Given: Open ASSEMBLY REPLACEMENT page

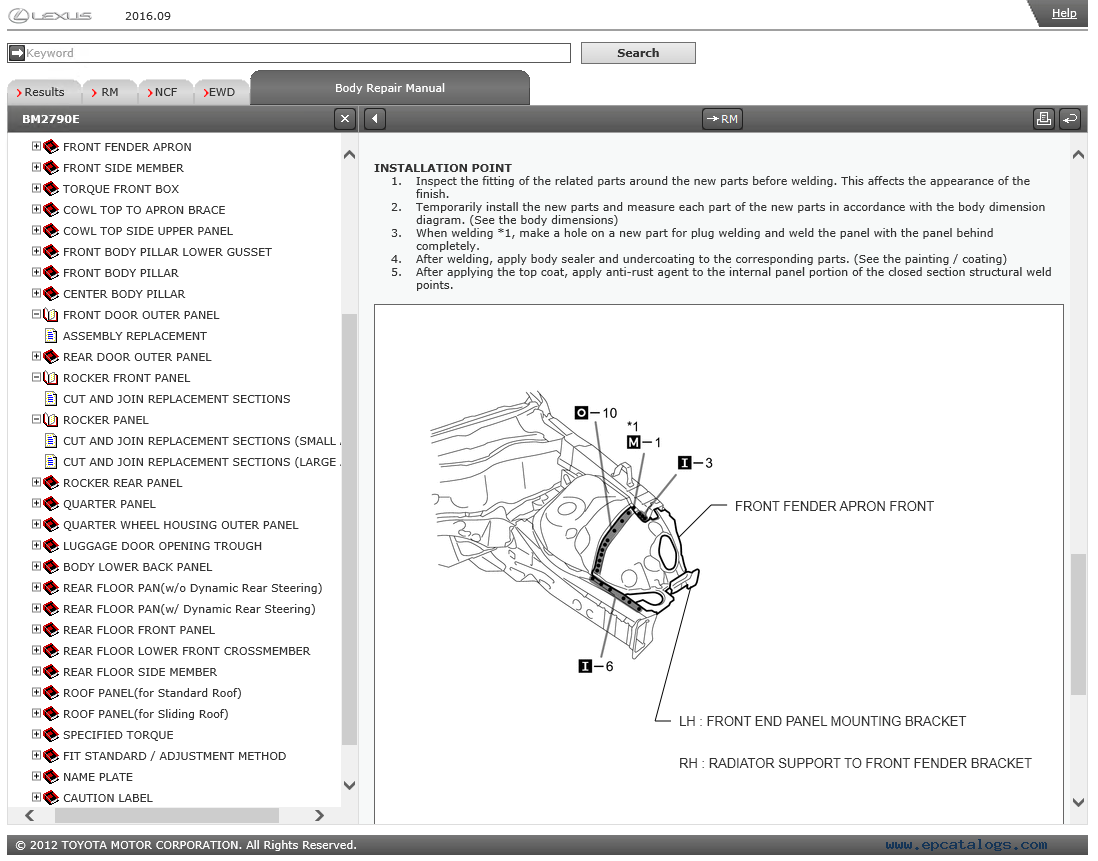Looking at the screenshot, I should click(134, 336).
